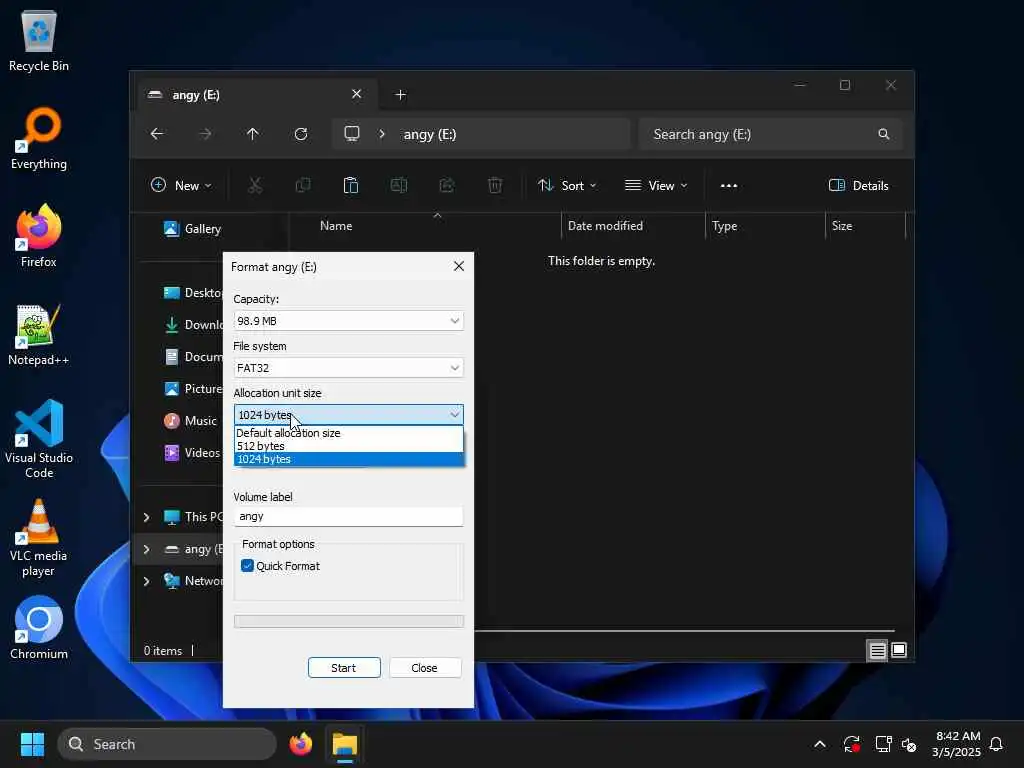
Task: Click the Paste toolbar icon
Action: (x=351, y=185)
